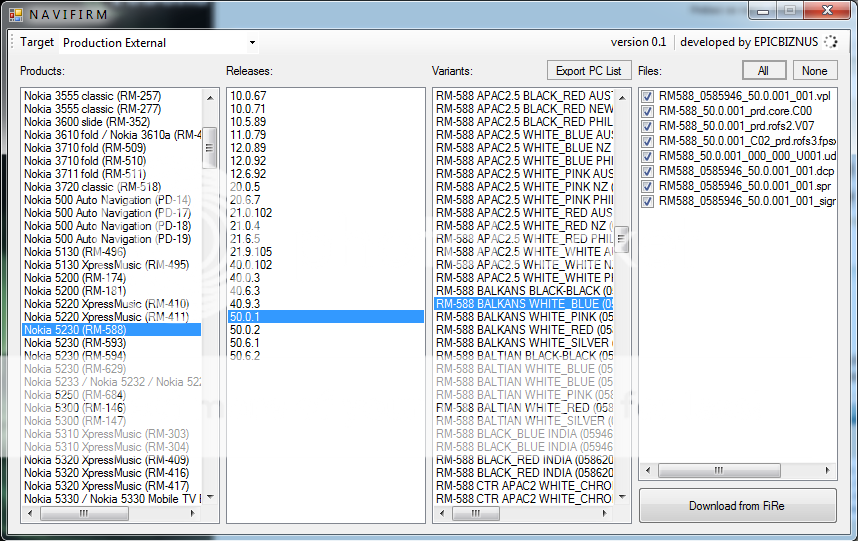The height and width of the screenshot is (541, 859).
Task: Click the Products vertical scrollbar thumb
Action: tap(210, 147)
